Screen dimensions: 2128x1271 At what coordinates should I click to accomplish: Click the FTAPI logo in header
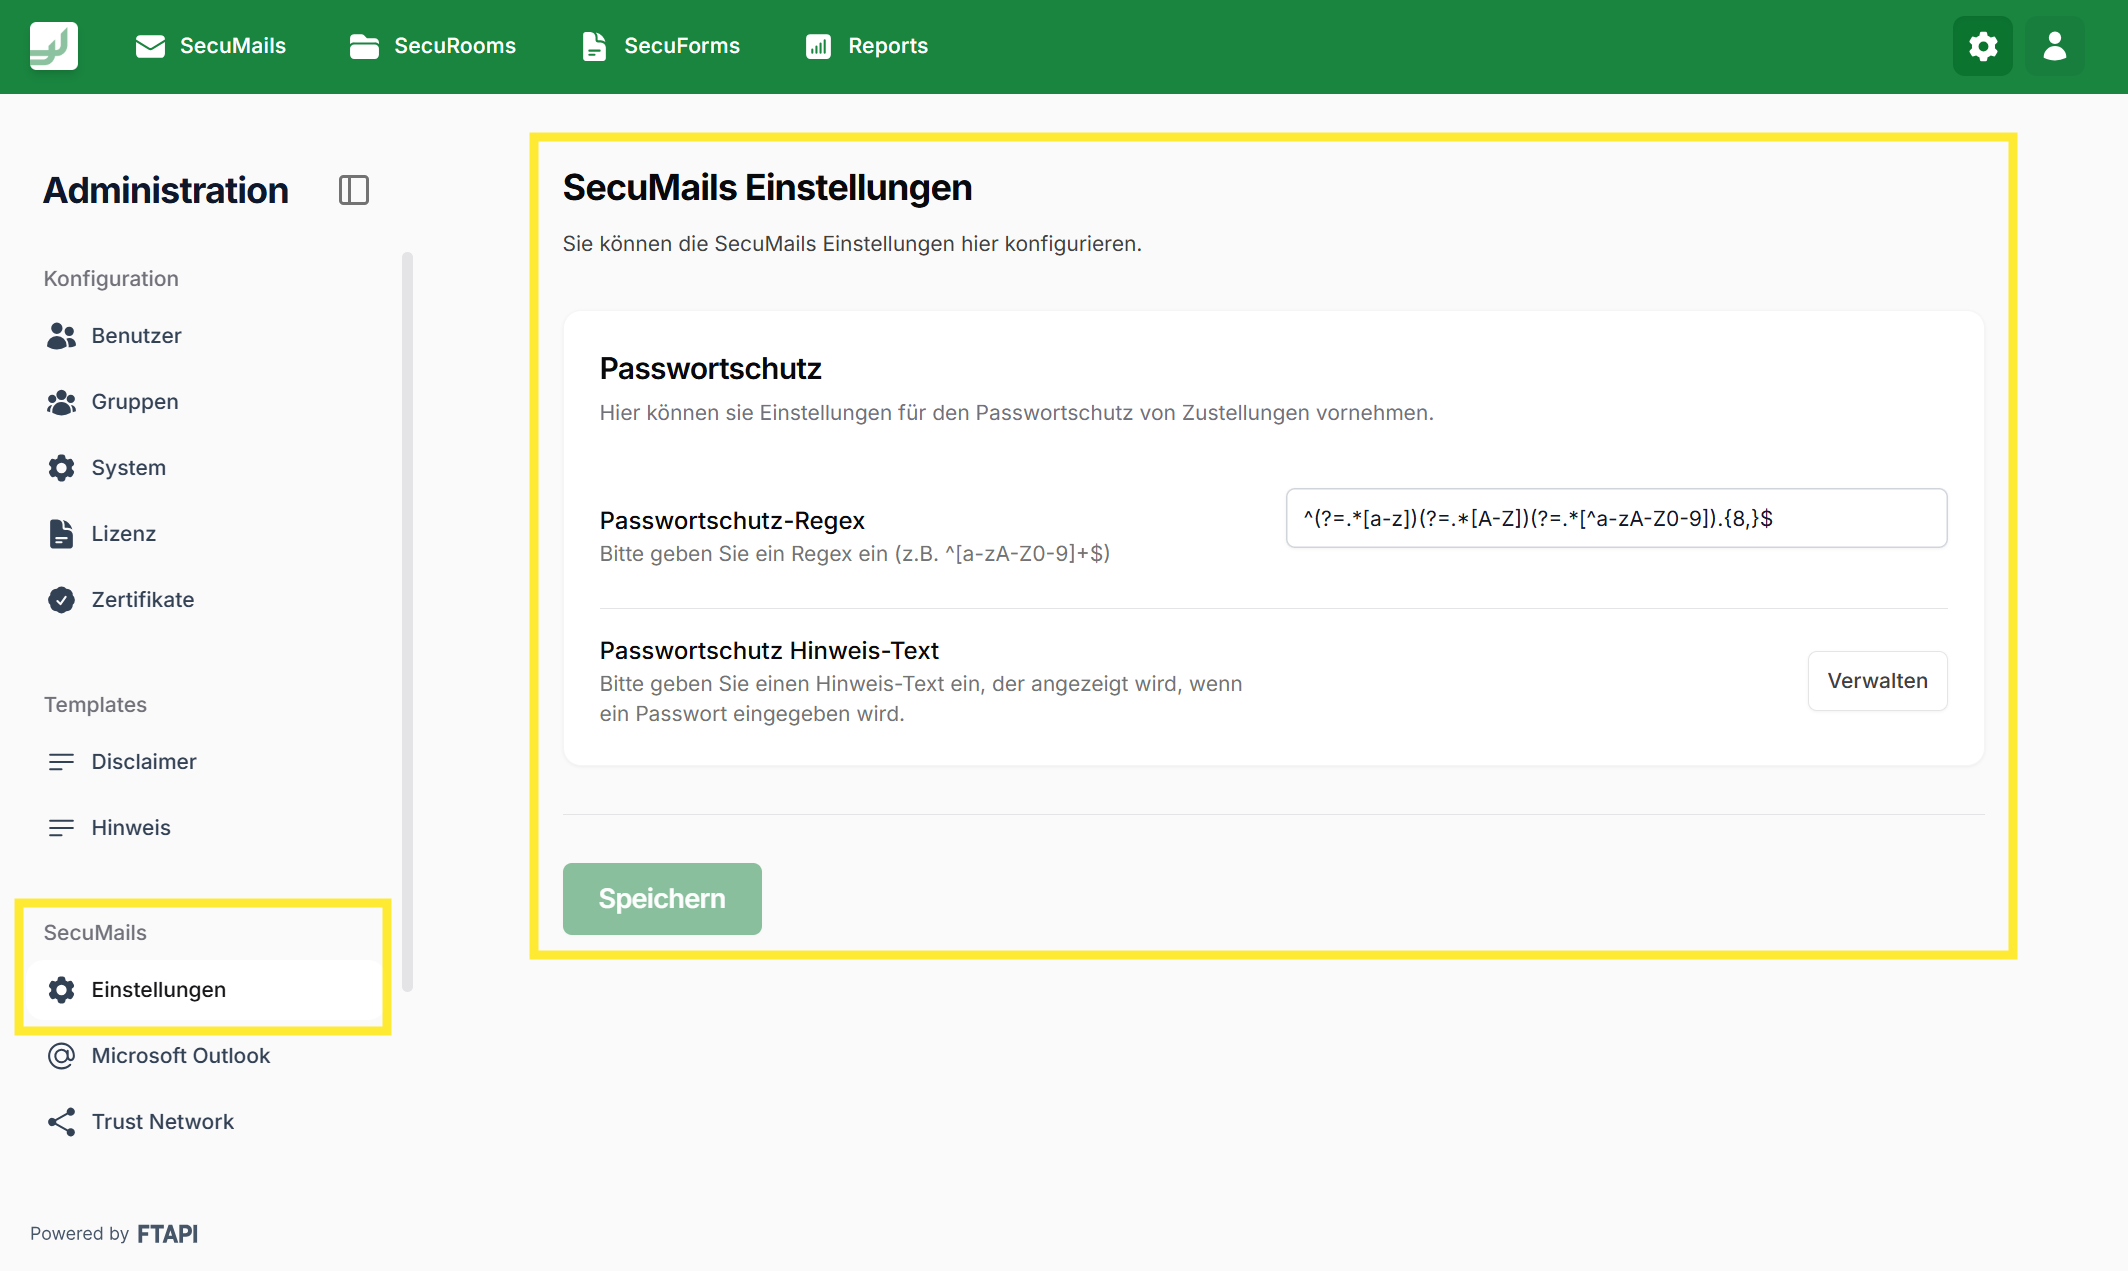[54, 46]
